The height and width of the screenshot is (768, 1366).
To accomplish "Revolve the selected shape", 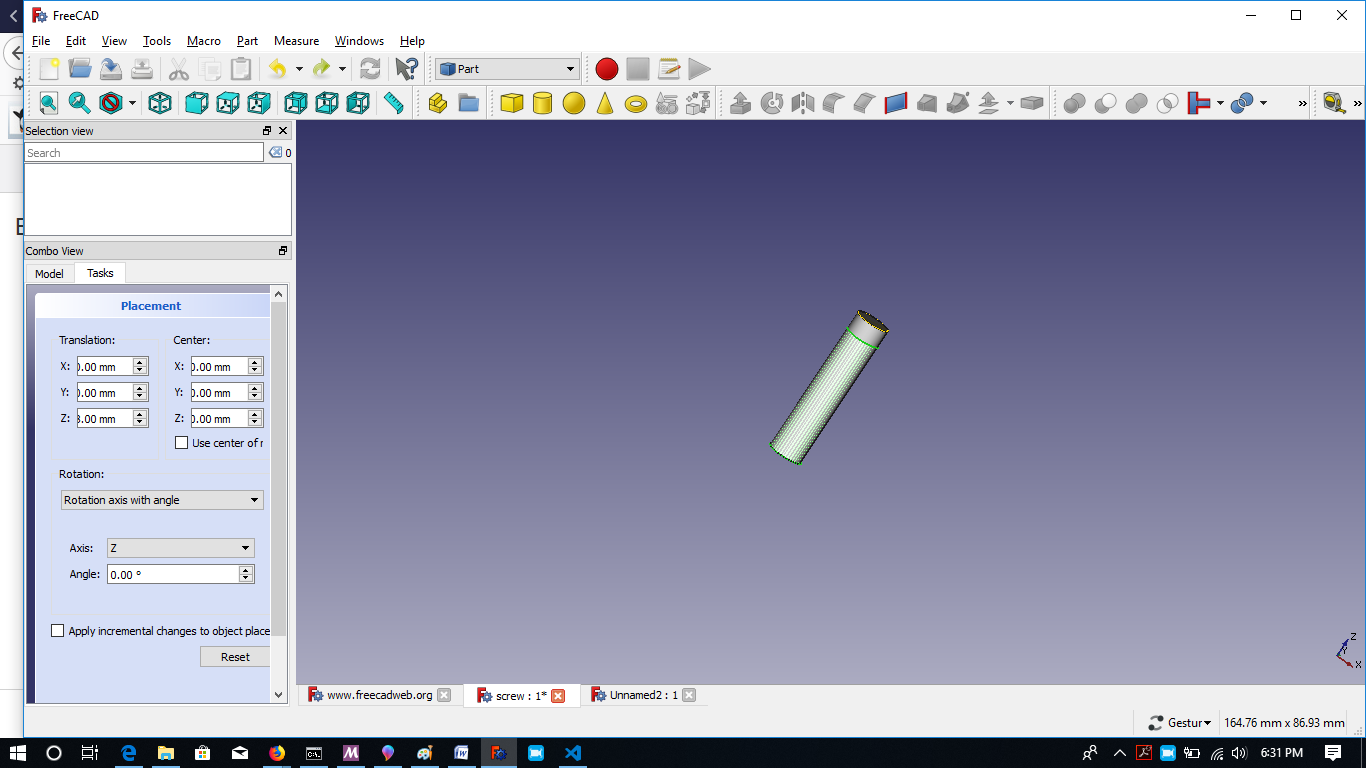I will (772, 103).
